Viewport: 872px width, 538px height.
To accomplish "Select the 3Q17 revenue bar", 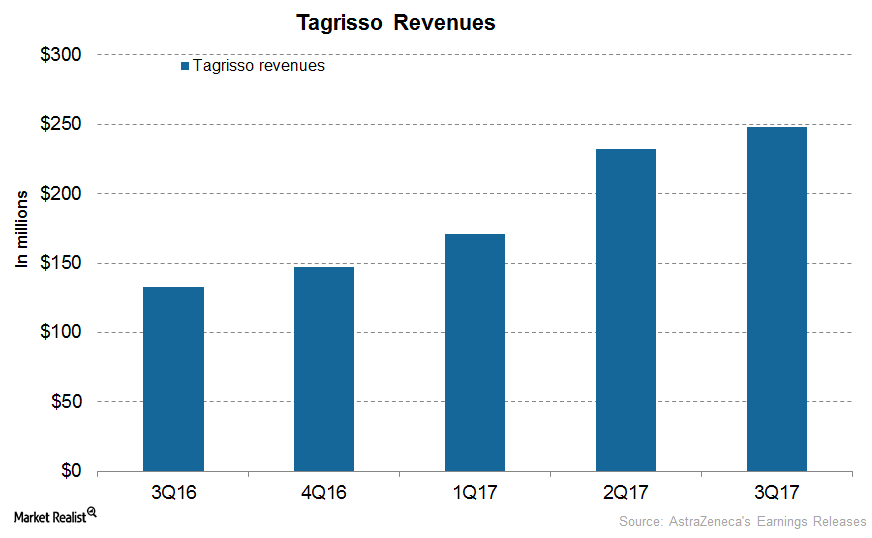I will coord(777,299).
